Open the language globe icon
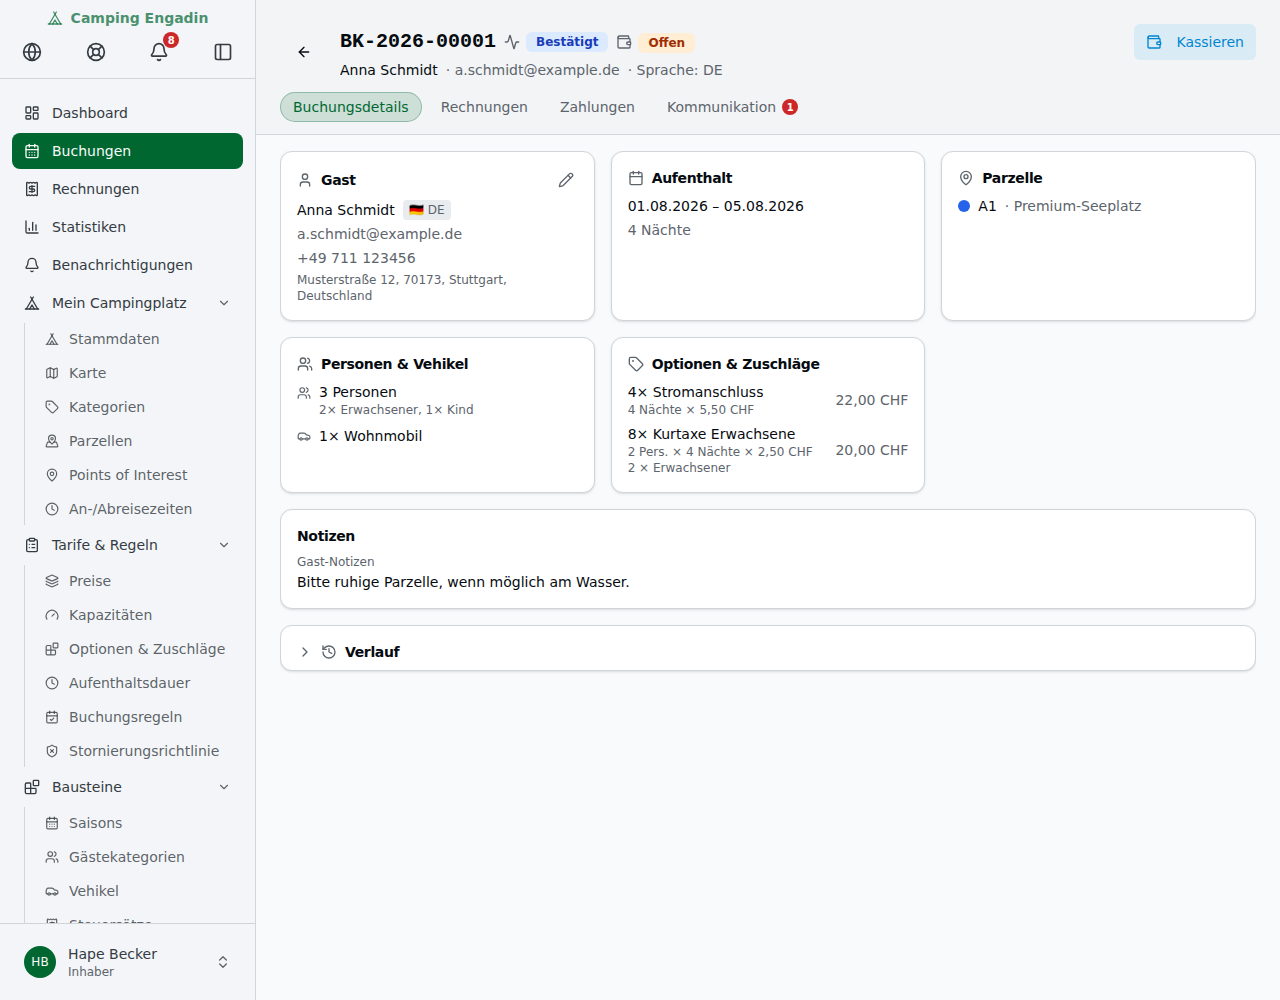Viewport: 1280px width, 1000px height. [x=32, y=52]
